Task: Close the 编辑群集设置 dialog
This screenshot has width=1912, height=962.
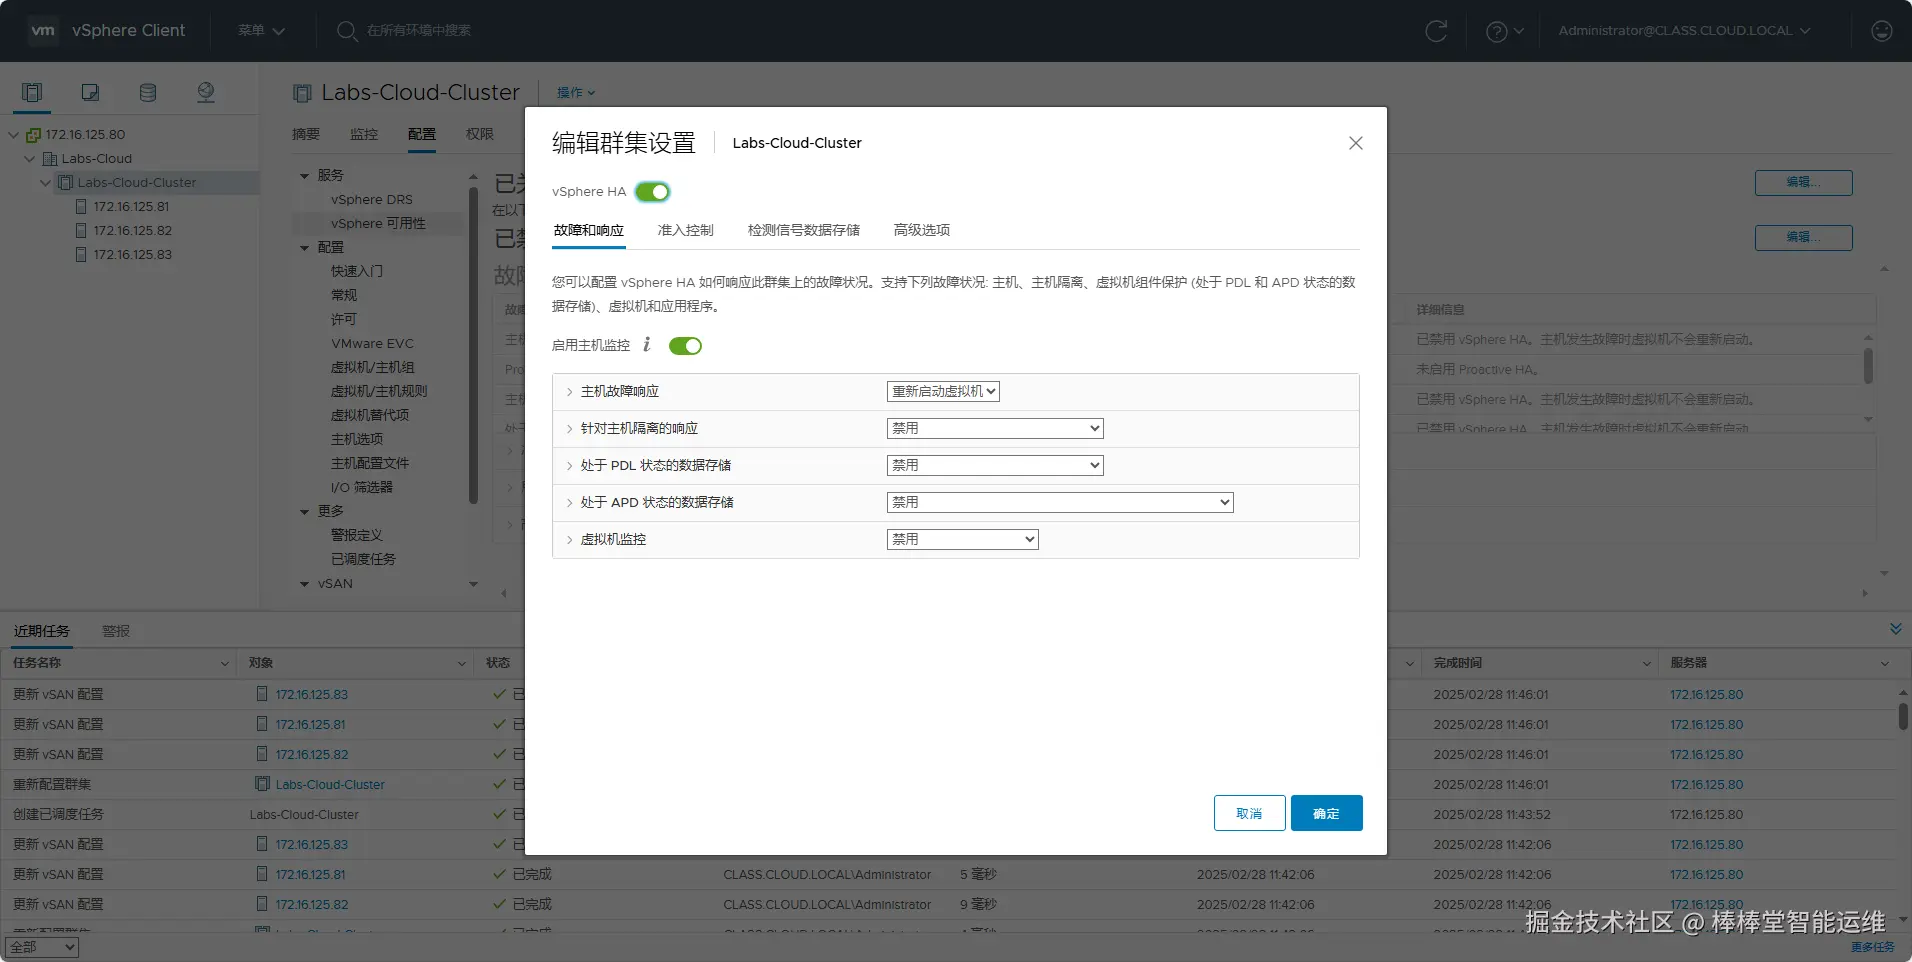Action: (1356, 143)
